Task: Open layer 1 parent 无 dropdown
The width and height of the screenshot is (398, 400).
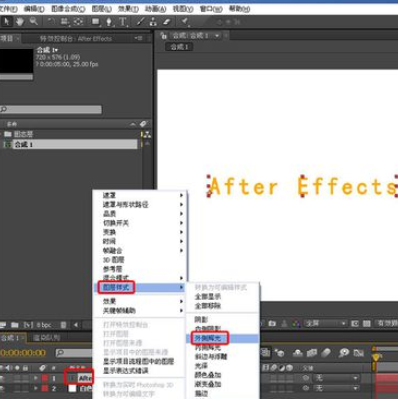Action: pyautogui.click(x=336, y=378)
